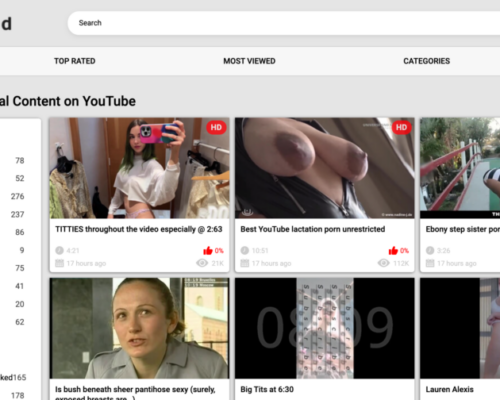
Task: Switch to the MOST VIEWED tab
Action: tap(249, 61)
